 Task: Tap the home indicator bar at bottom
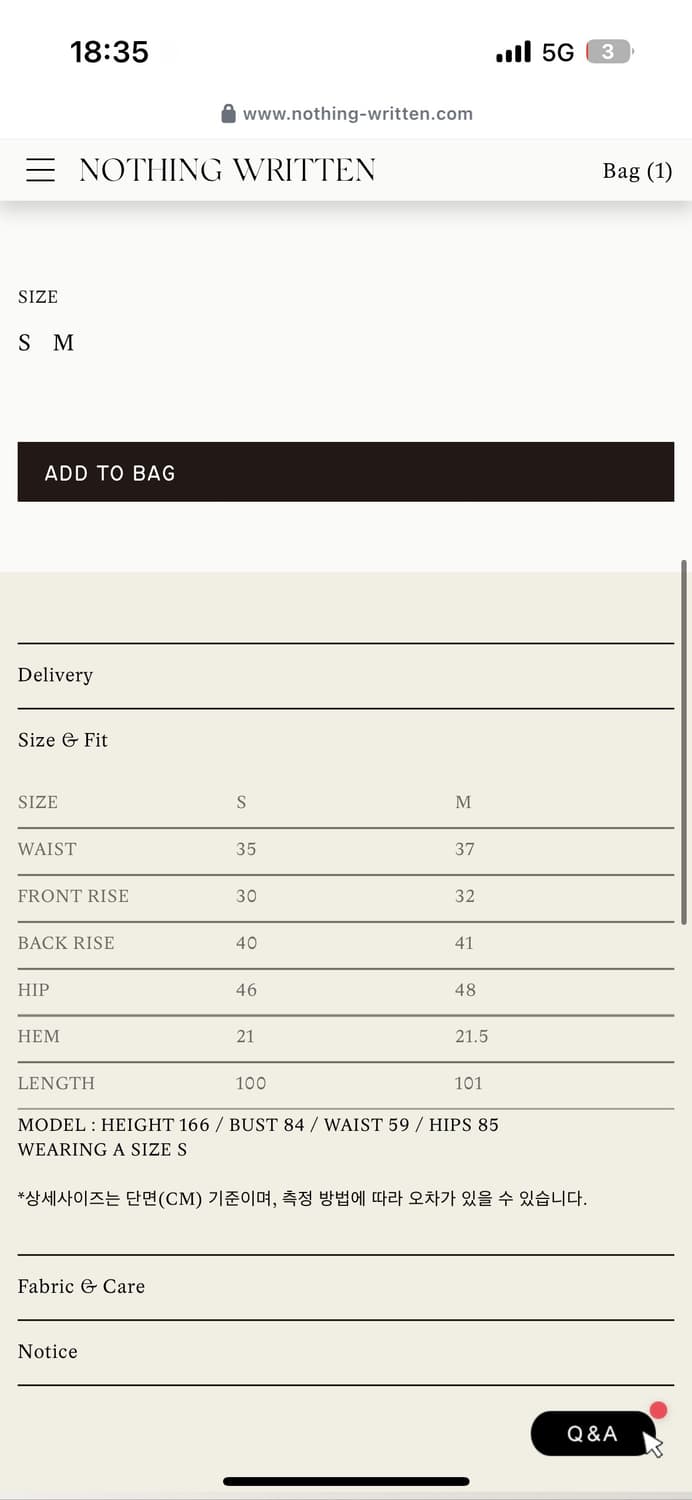(346, 1482)
